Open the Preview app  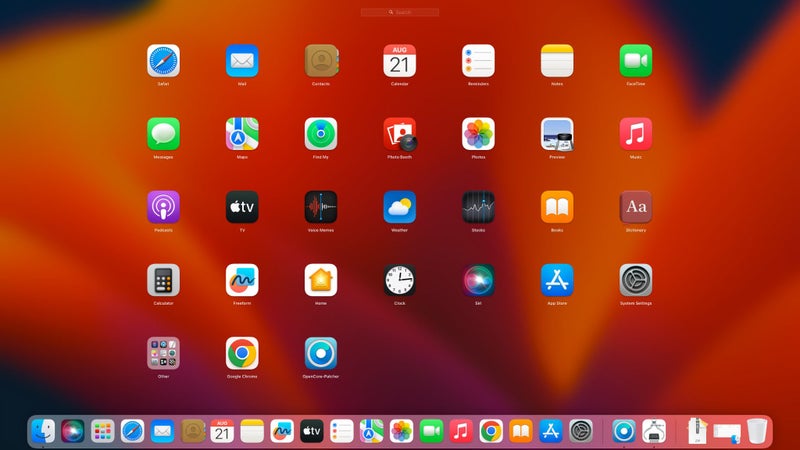coord(557,134)
